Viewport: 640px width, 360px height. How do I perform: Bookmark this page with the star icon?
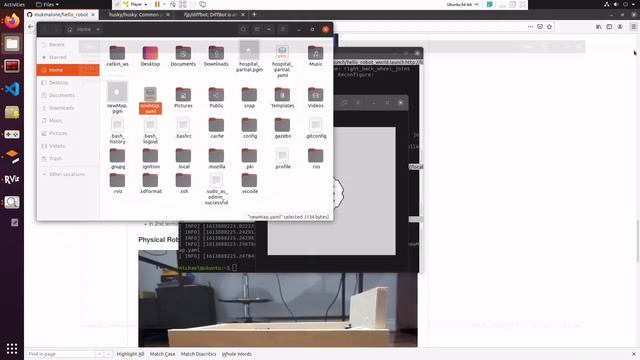[549, 27]
